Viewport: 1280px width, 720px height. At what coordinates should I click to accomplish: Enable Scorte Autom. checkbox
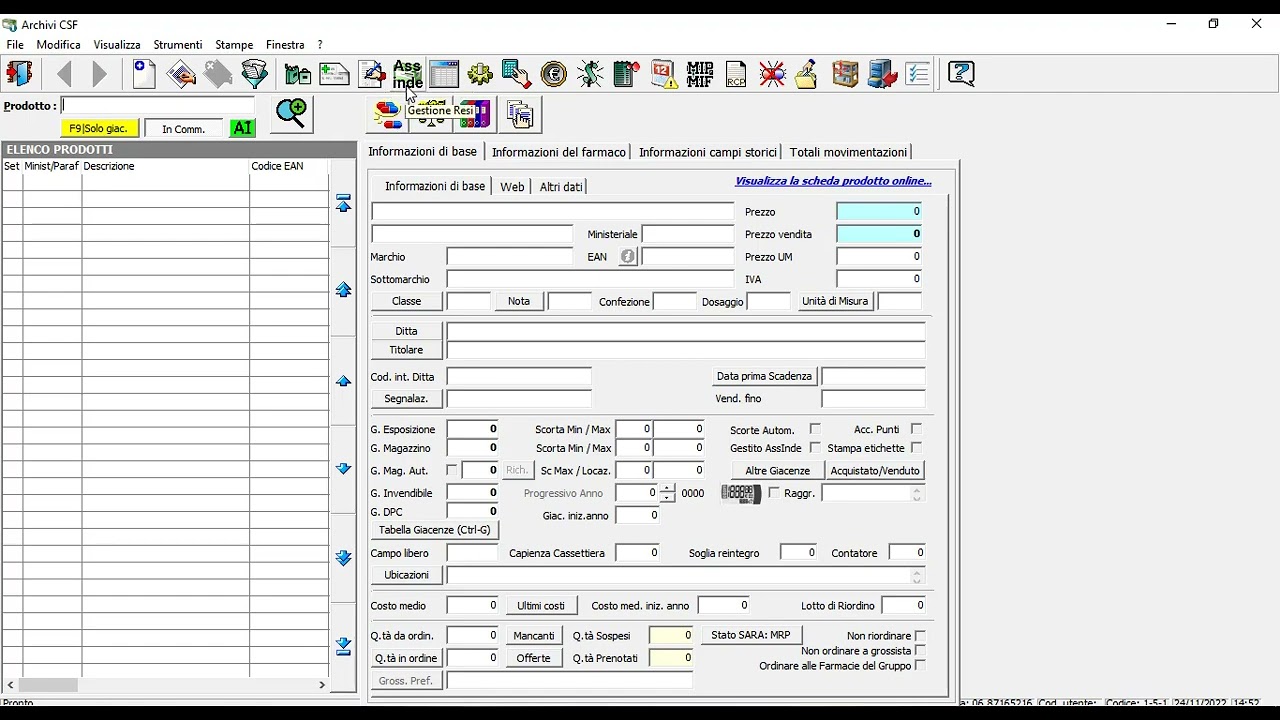click(815, 429)
